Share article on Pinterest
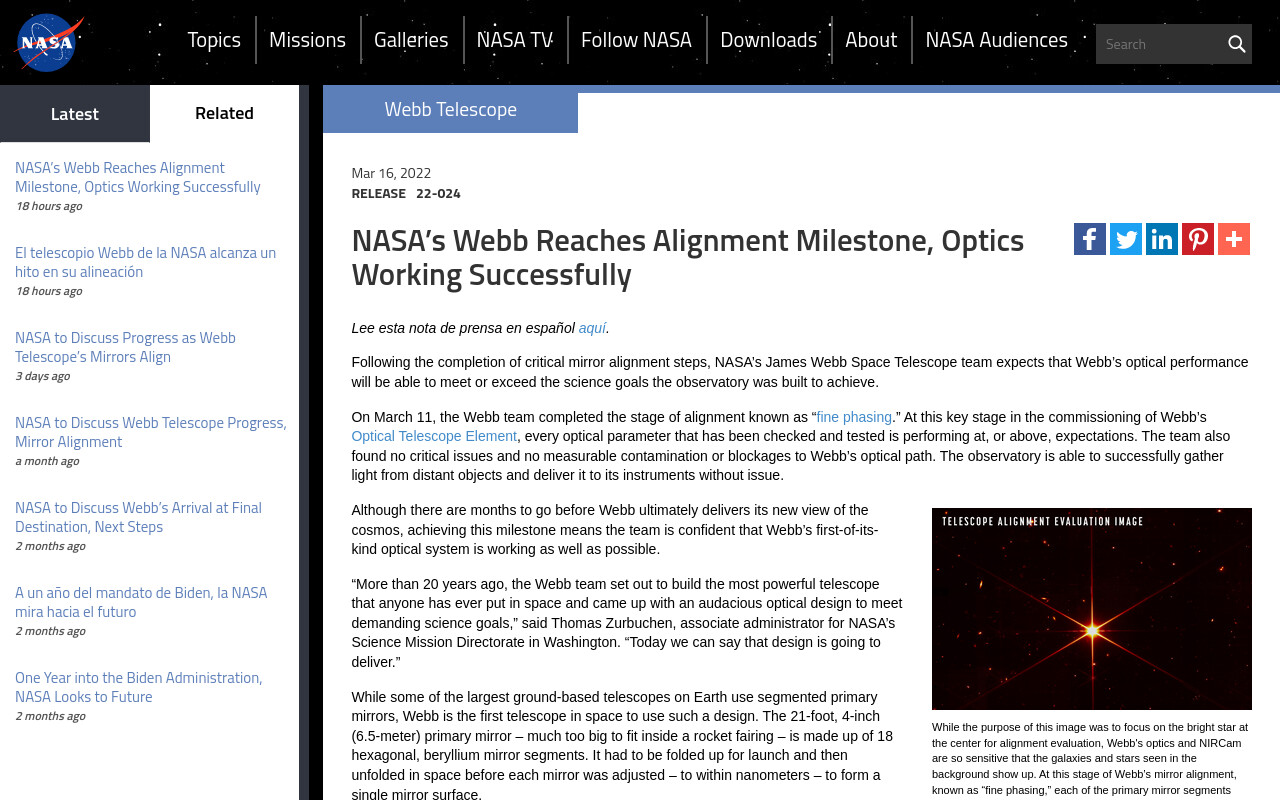The height and width of the screenshot is (800, 1280). pyautogui.click(x=1198, y=239)
